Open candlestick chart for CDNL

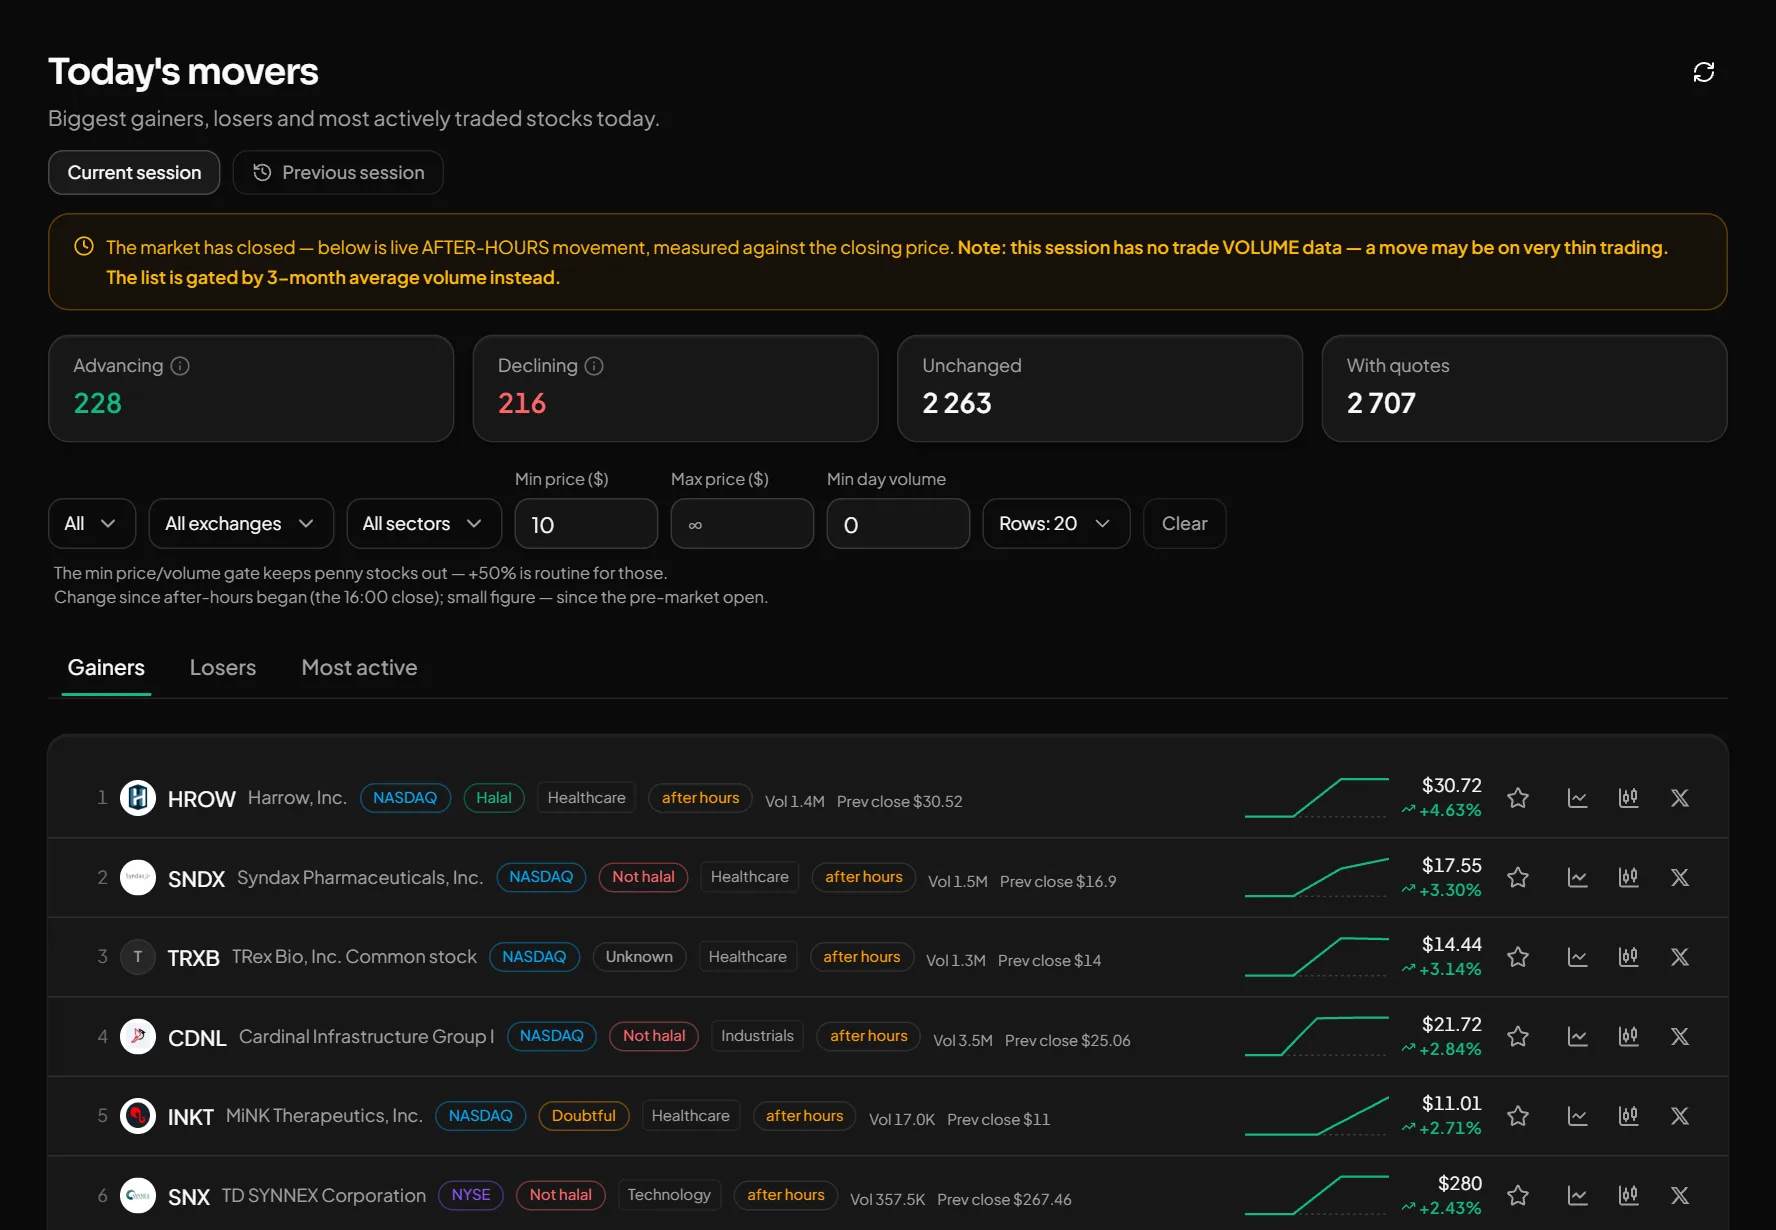point(1629,1036)
